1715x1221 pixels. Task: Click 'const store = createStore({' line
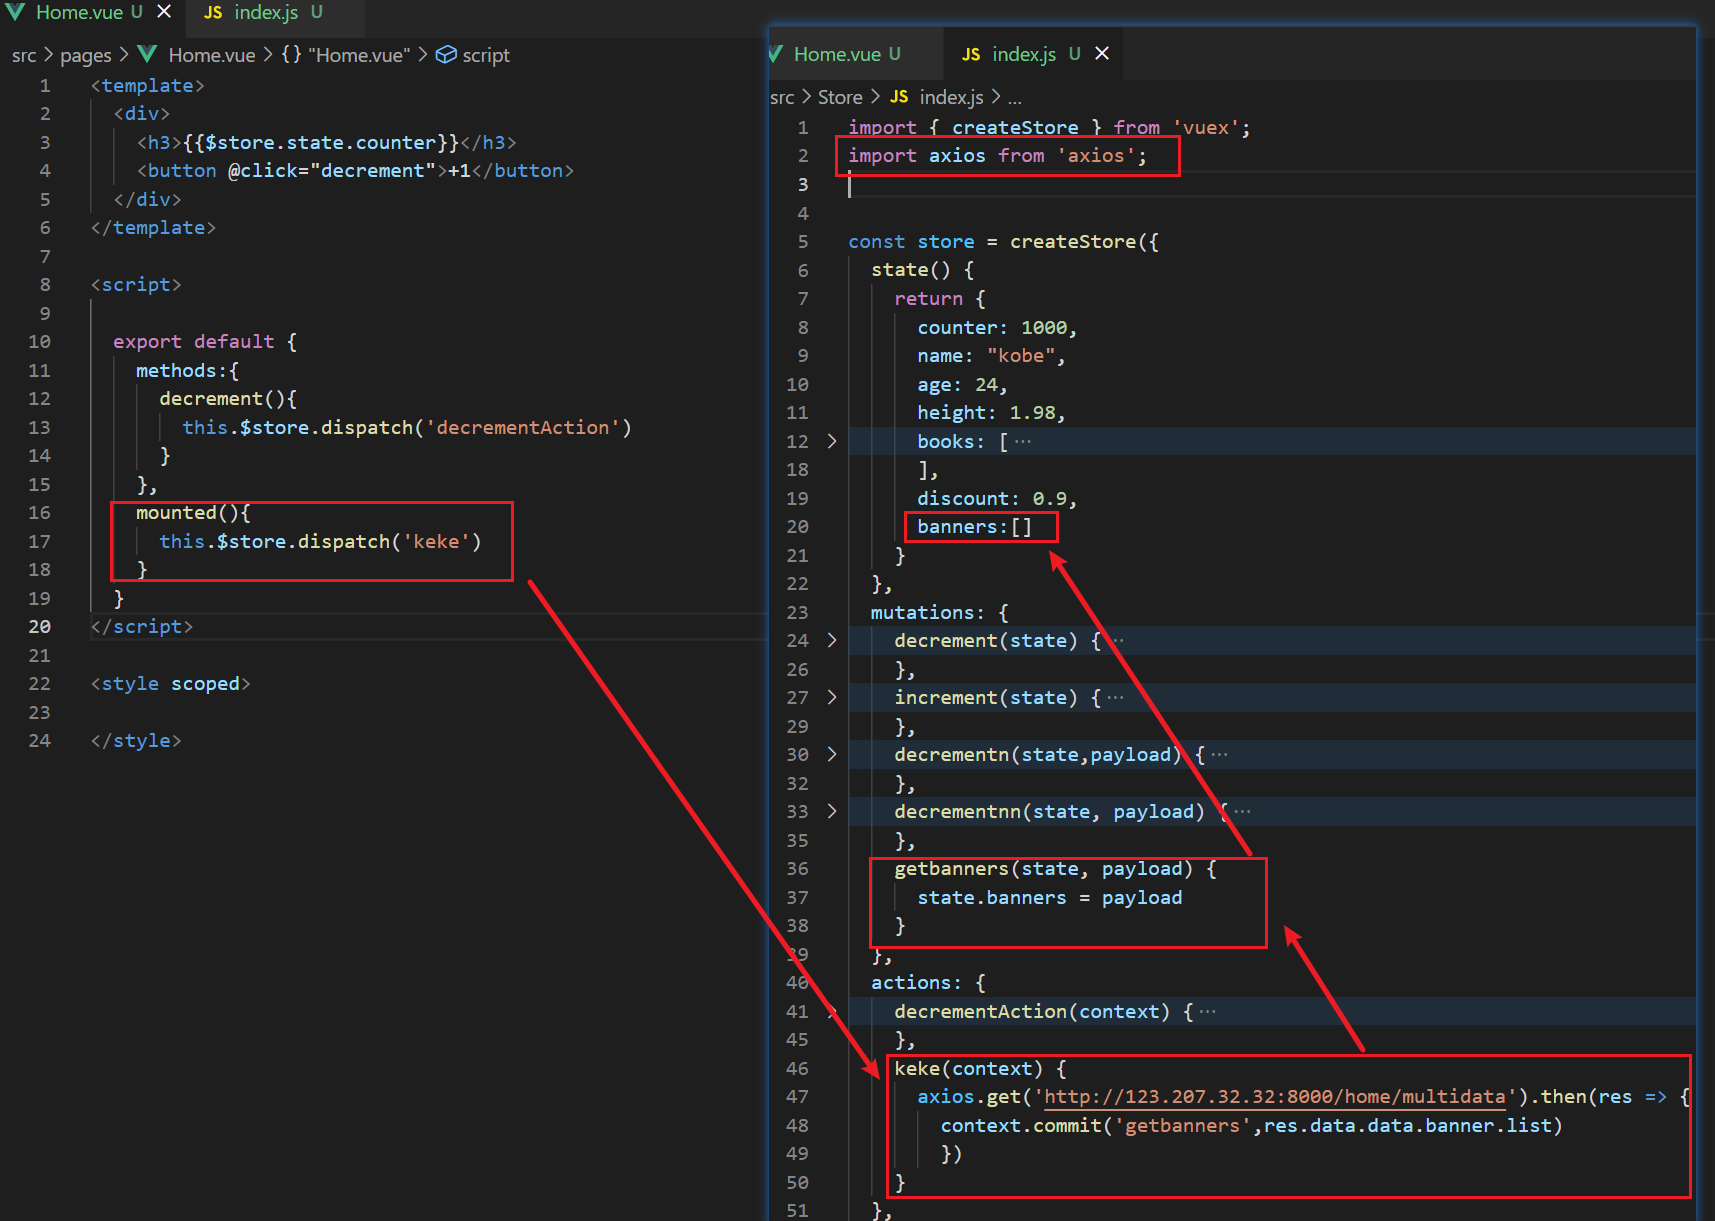tap(1003, 241)
